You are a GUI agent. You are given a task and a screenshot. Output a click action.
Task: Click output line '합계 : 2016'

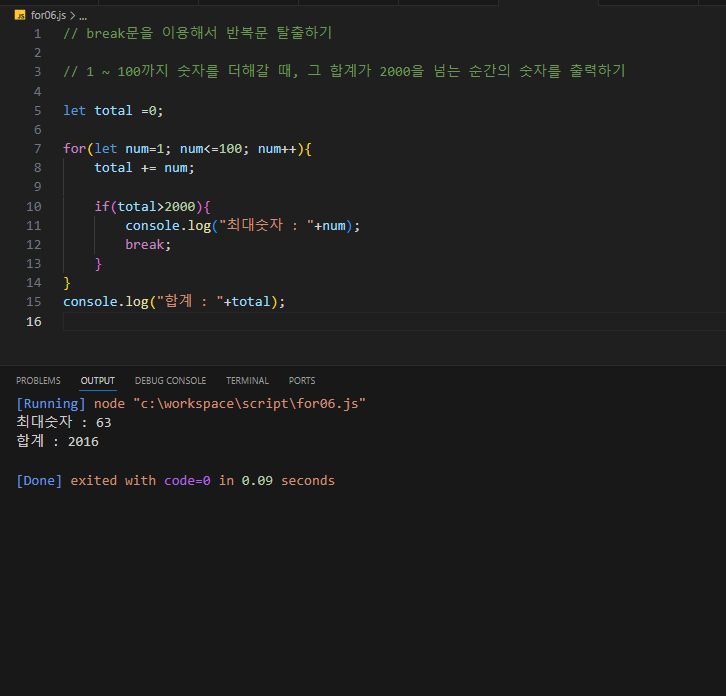(57, 441)
